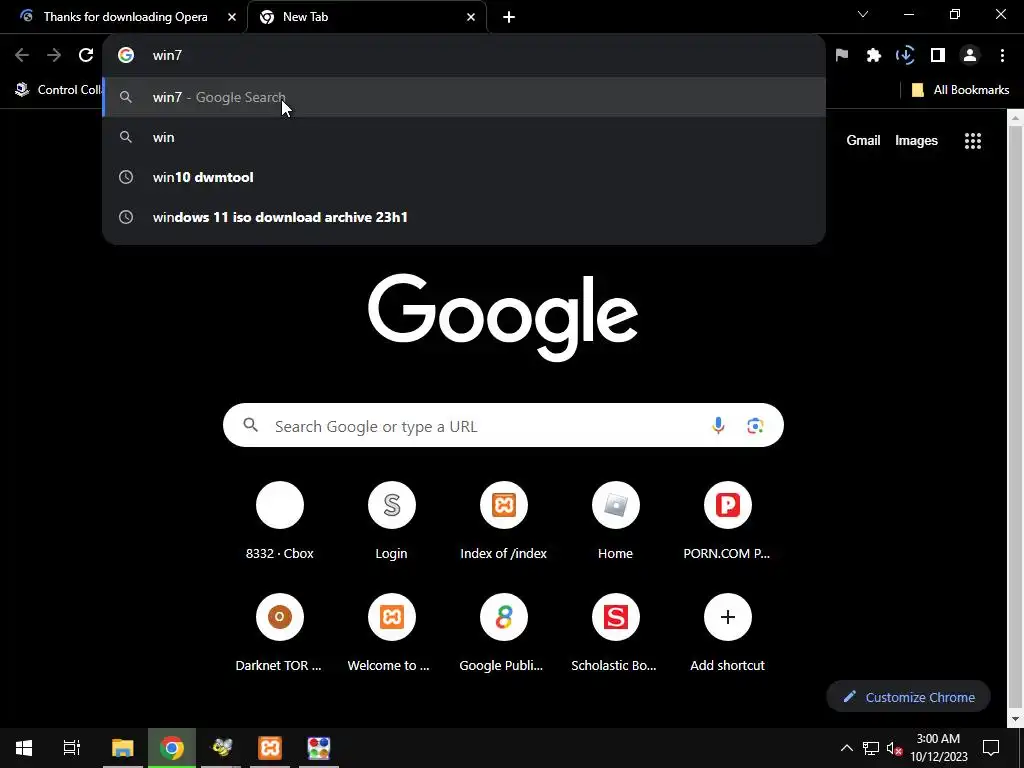Click the page scrollbar up arrow
Screen dimensions: 1024x768
click(x=1016, y=118)
